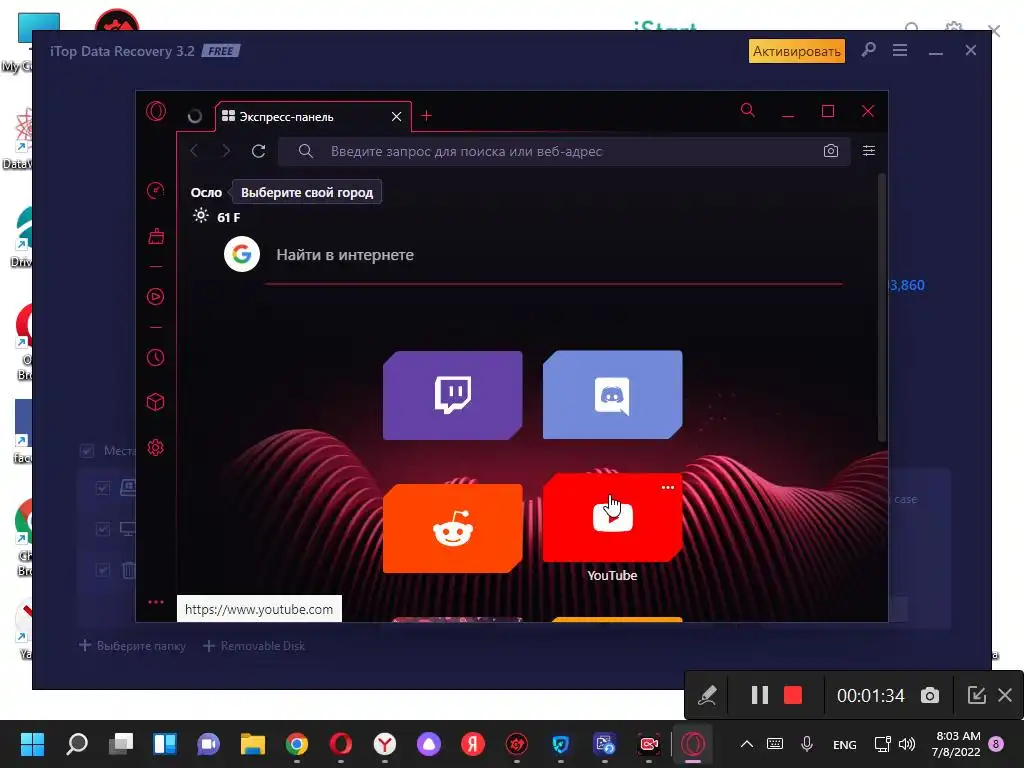Toggle the Места checkbox in iTop window
The image size is (1024, 768).
pyautogui.click(x=86, y=451)
